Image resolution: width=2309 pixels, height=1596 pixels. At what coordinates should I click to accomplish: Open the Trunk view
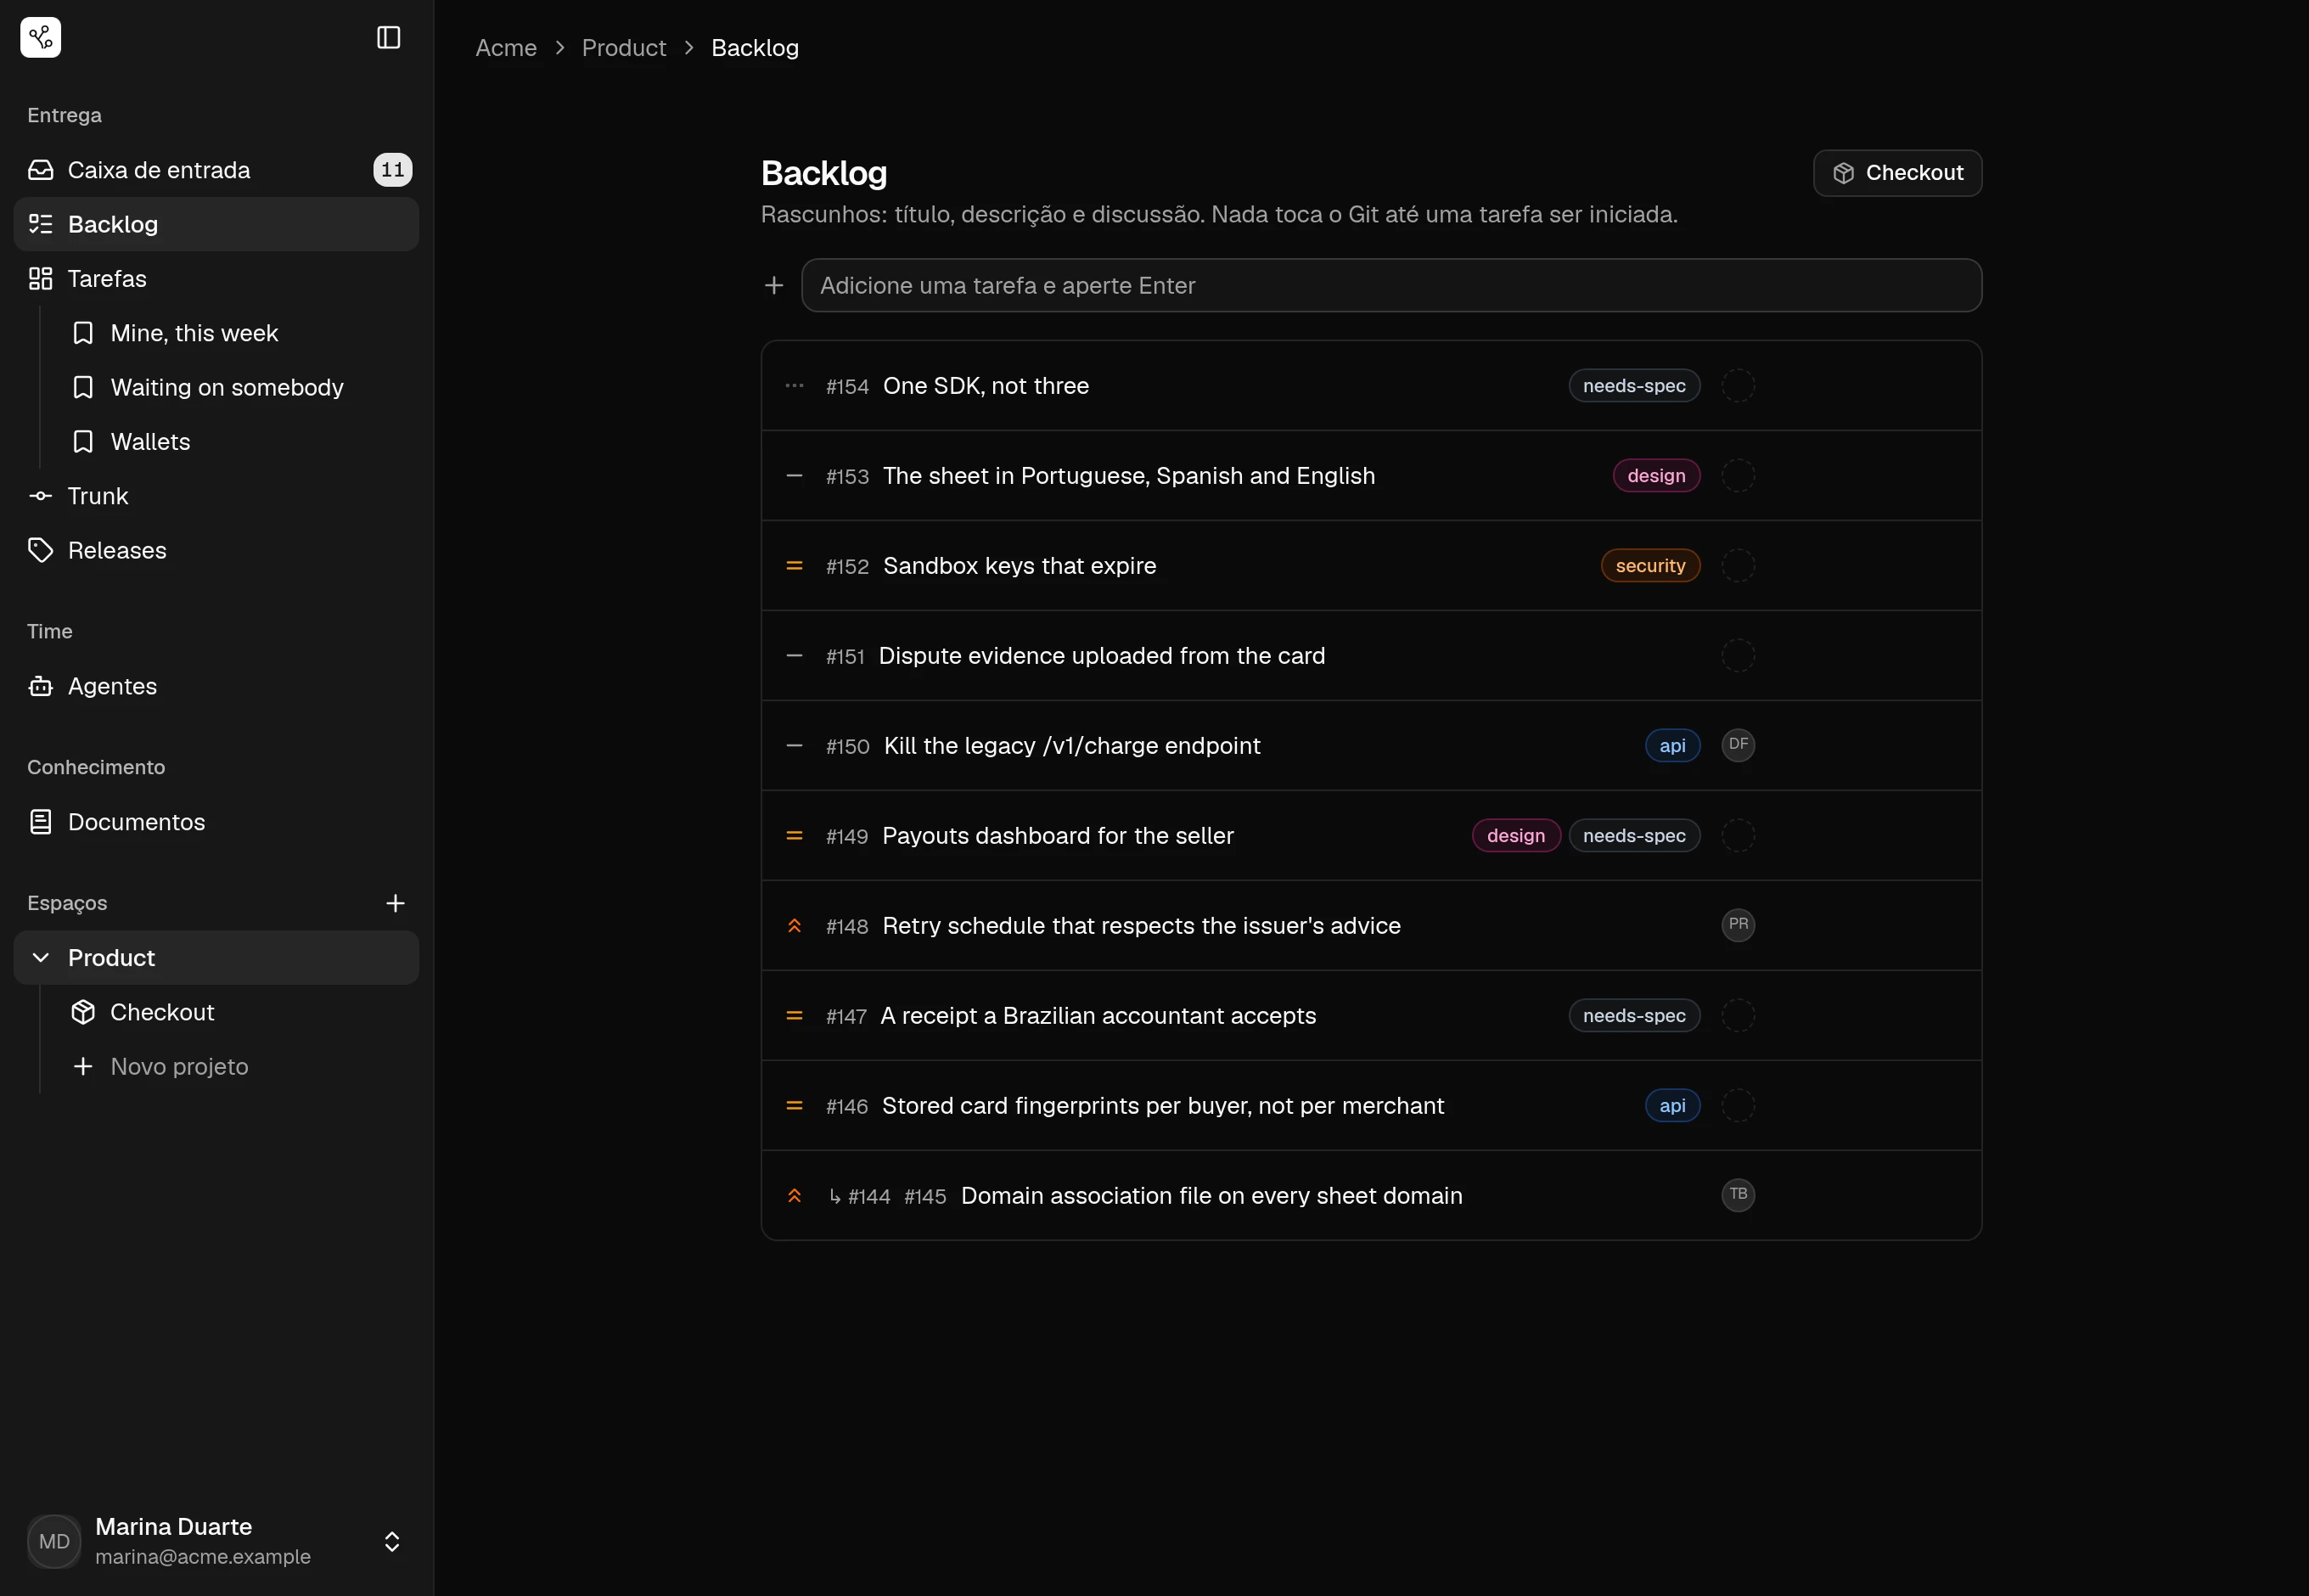point(216,496)
